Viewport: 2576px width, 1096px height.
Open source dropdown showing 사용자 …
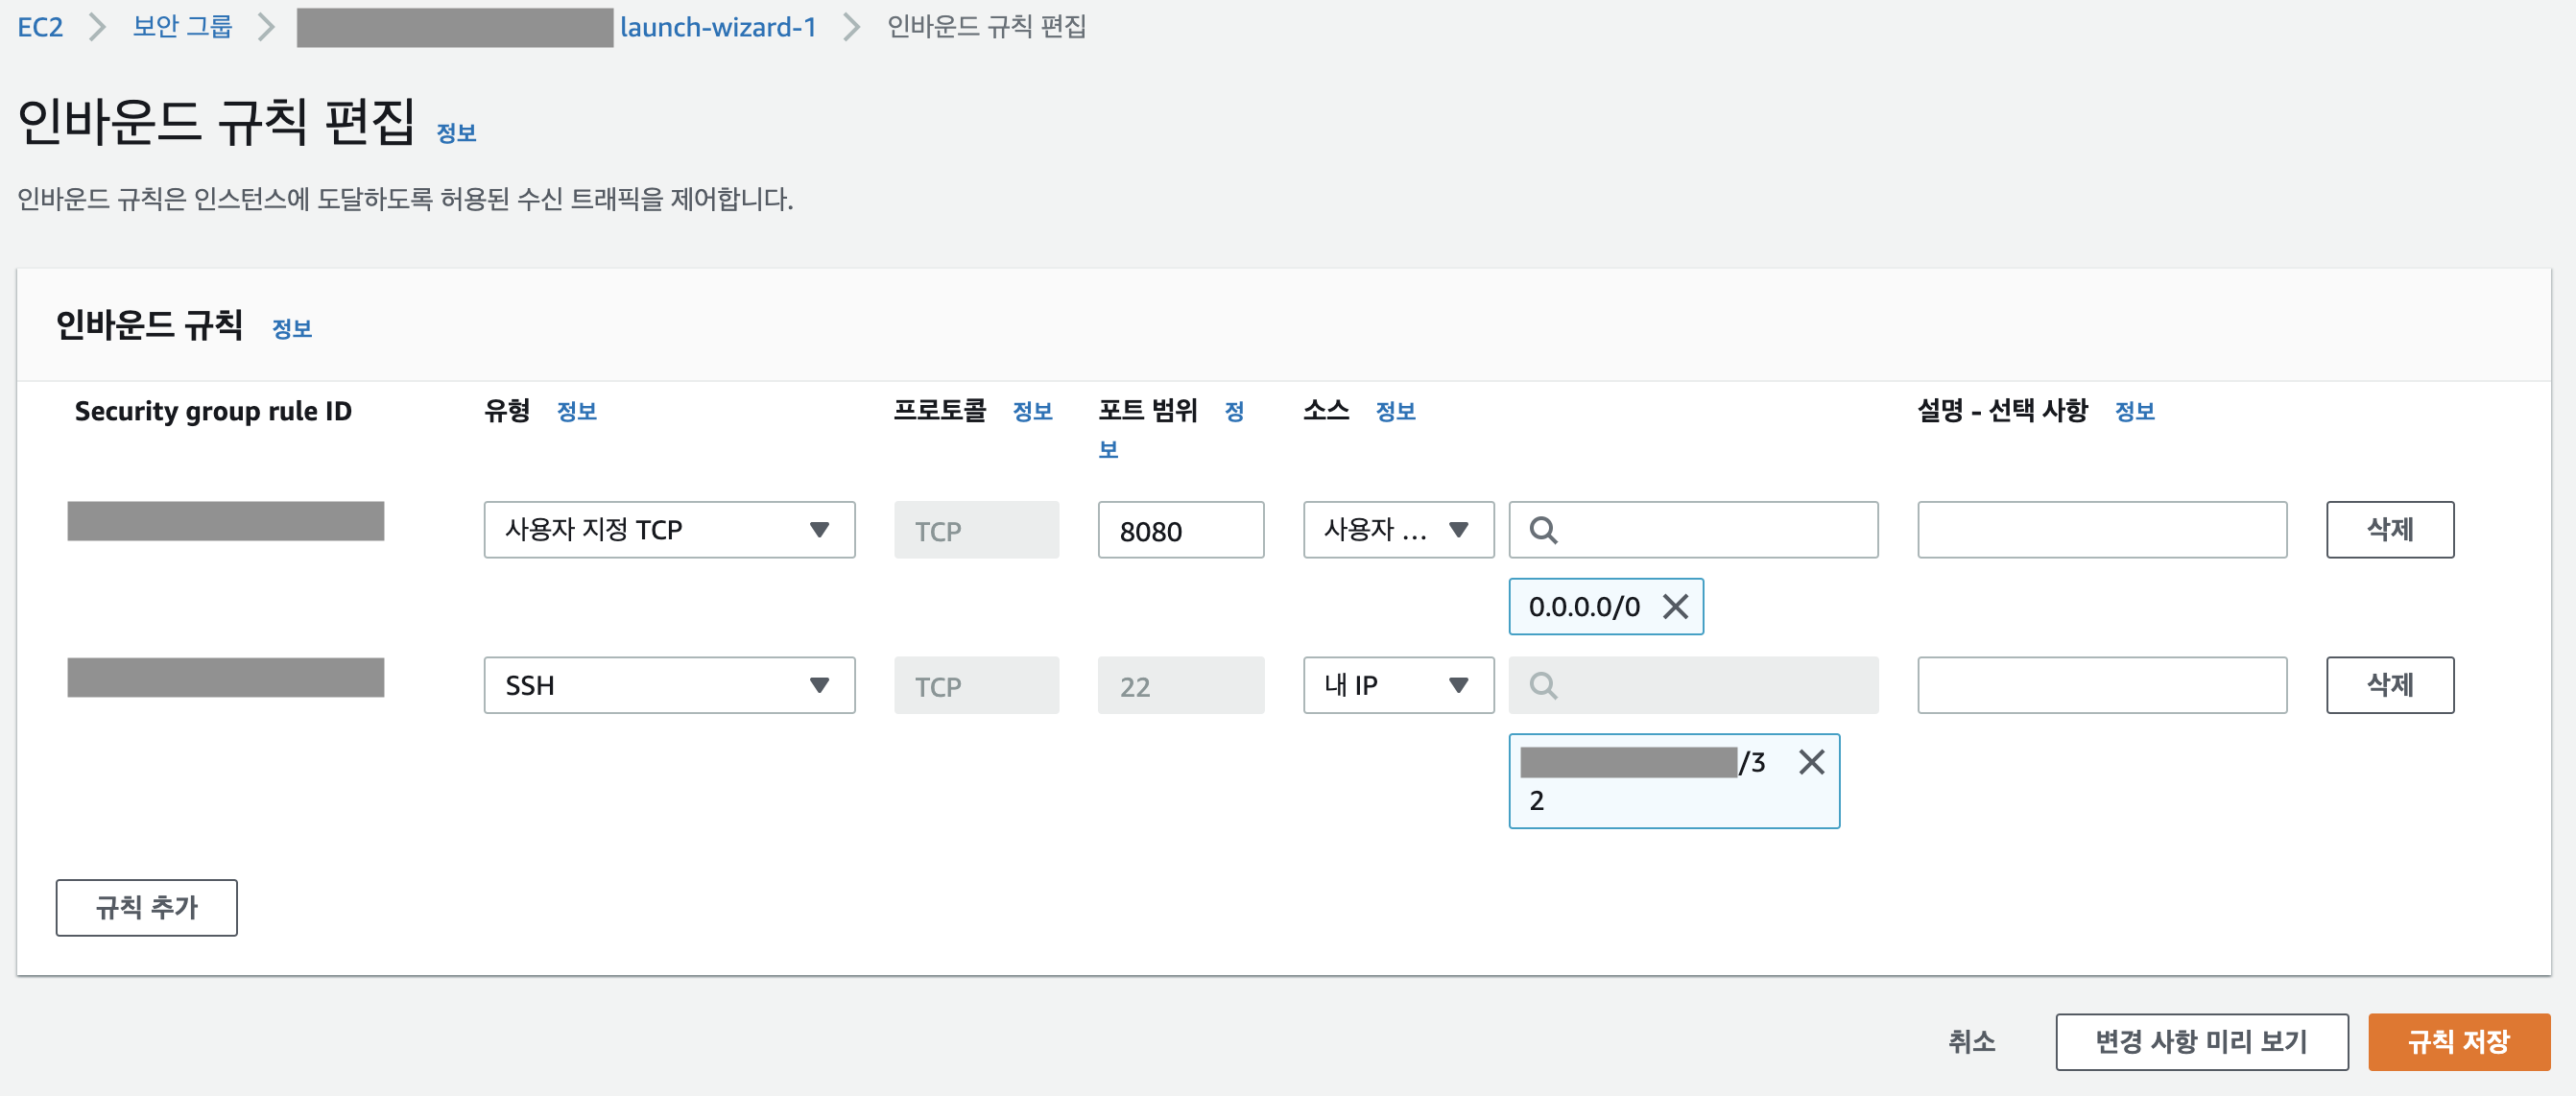click(1398, 530)
